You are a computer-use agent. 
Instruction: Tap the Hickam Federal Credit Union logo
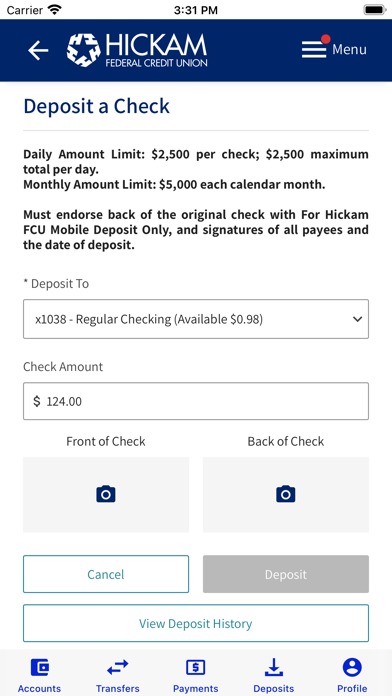click(137, 50)
